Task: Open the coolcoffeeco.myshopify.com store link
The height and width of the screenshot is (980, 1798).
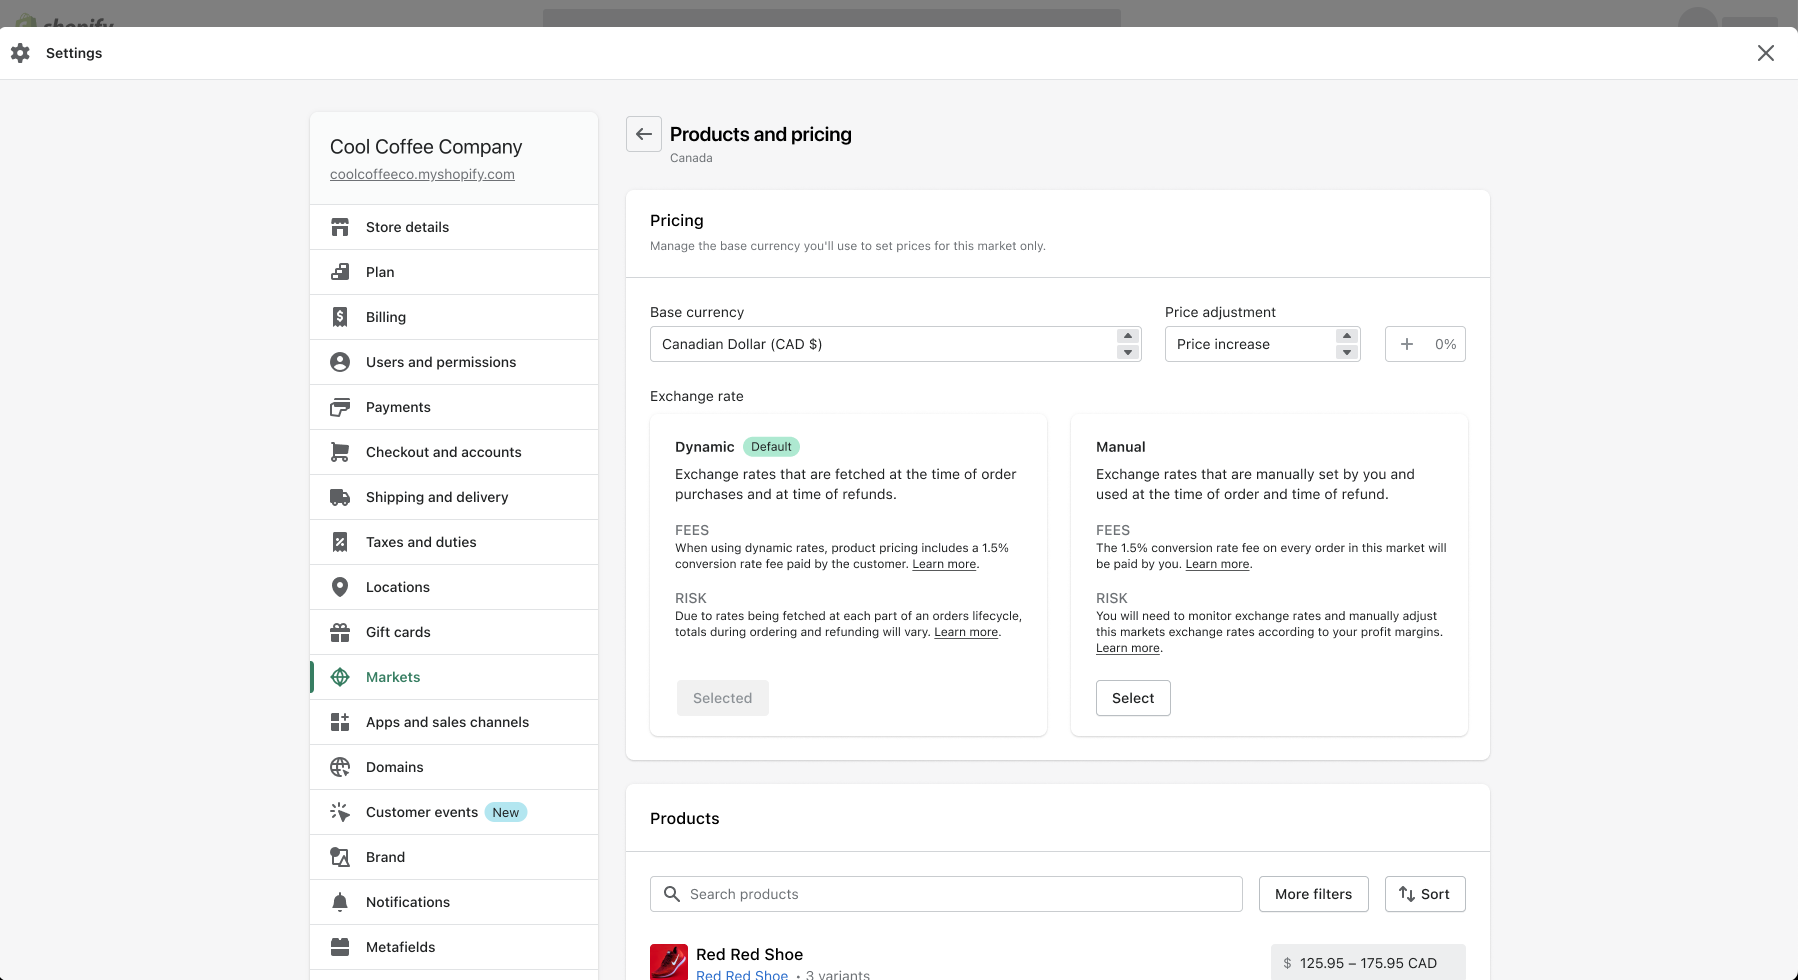Action: (422, 174)
